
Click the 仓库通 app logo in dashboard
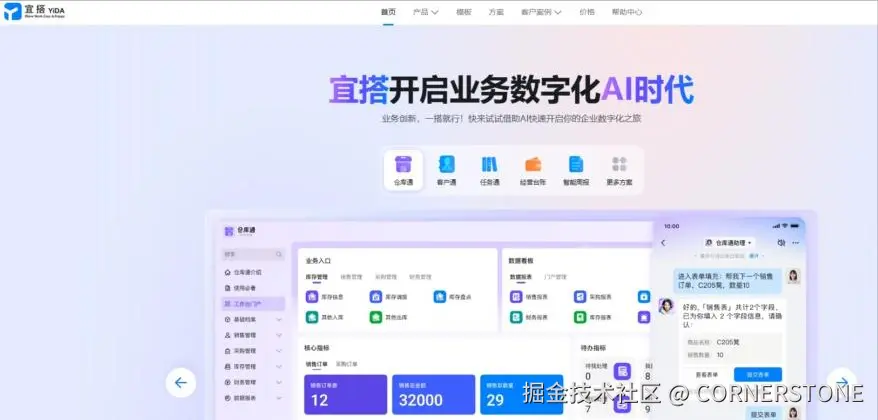point(228,231)
